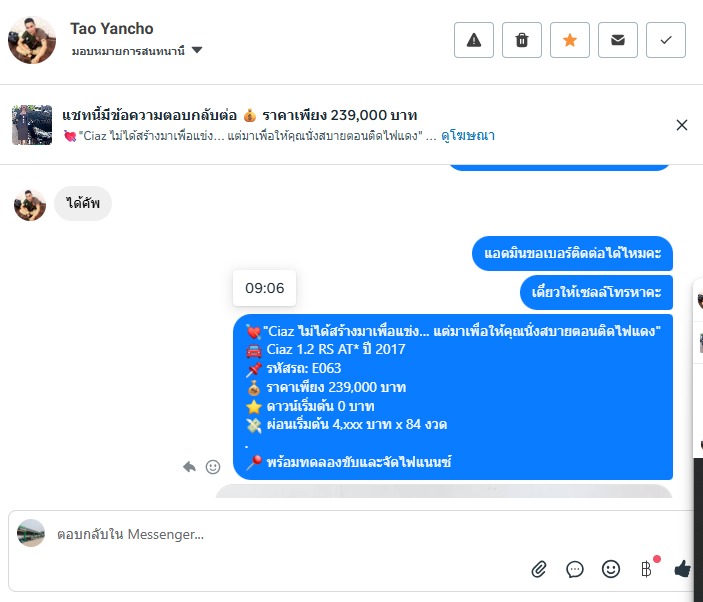Screen dimensions: 703x602
Task: Send a thumbs-up like
Action: [x=682, y=569]
